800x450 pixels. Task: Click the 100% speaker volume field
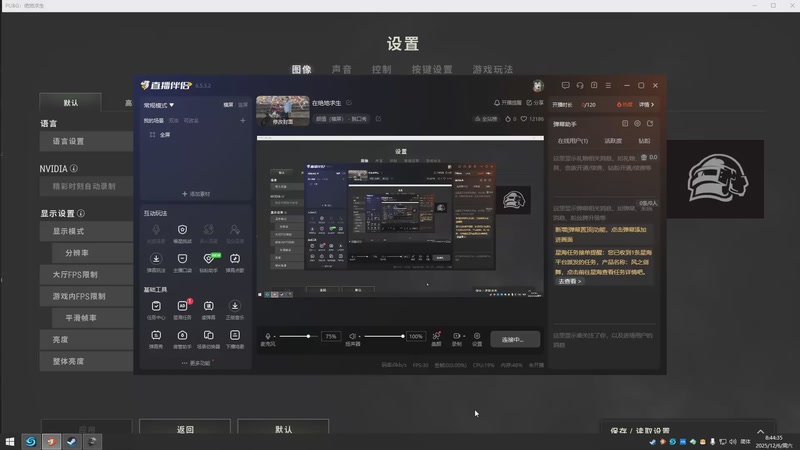coord(416,337)
